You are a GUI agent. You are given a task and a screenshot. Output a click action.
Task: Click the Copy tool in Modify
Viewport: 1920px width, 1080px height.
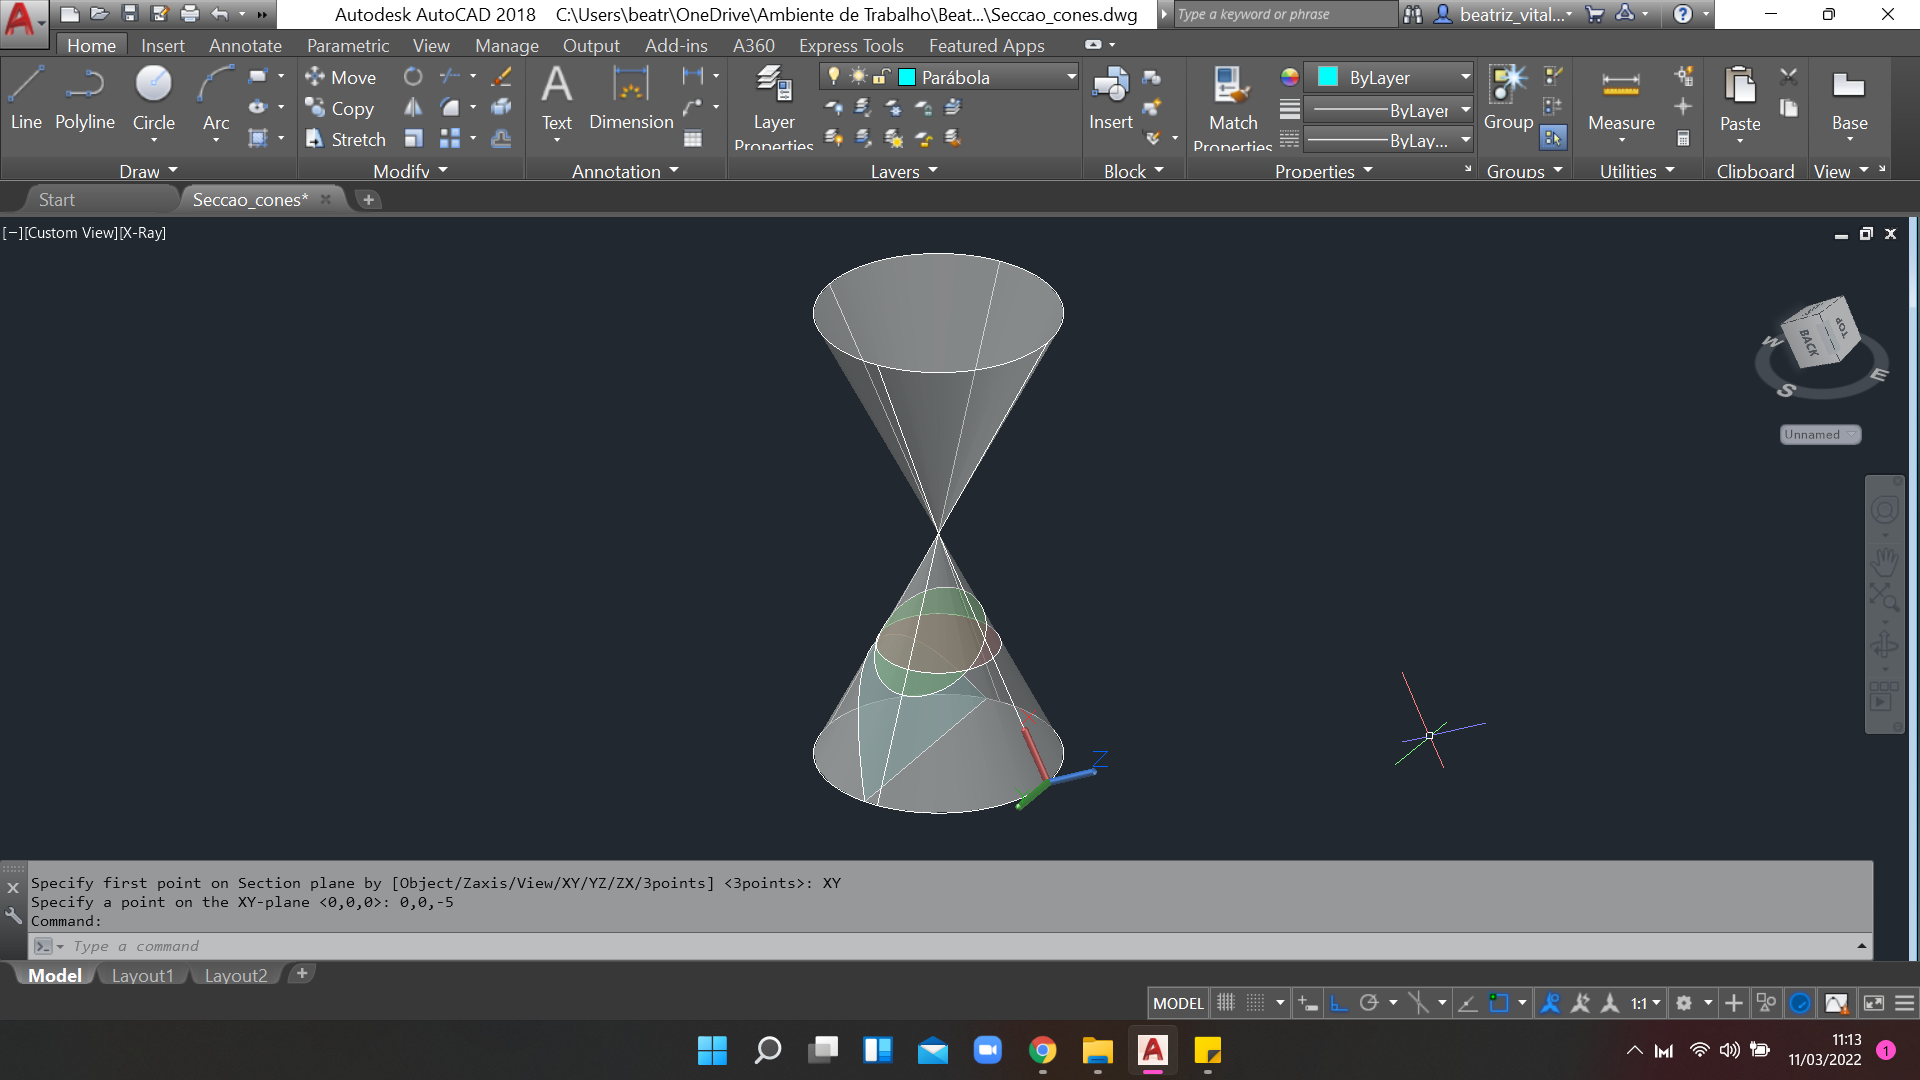coord(340,108)
